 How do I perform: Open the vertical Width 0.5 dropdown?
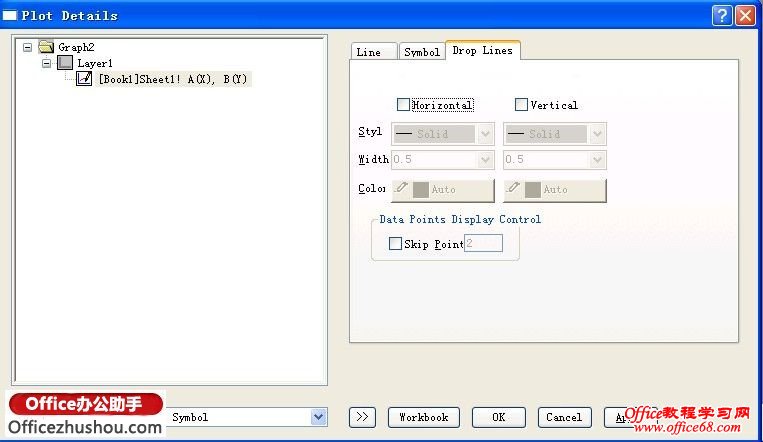point(598,160)
